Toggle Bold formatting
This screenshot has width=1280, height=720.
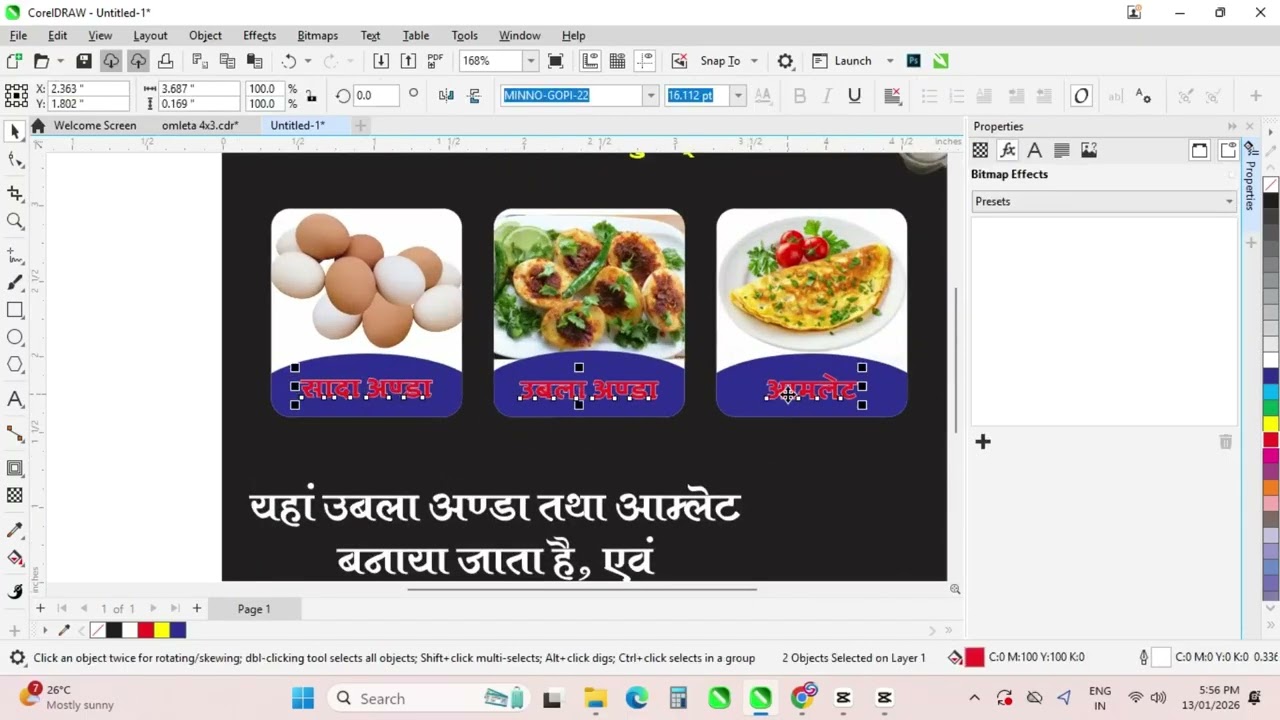pos(799,96)
